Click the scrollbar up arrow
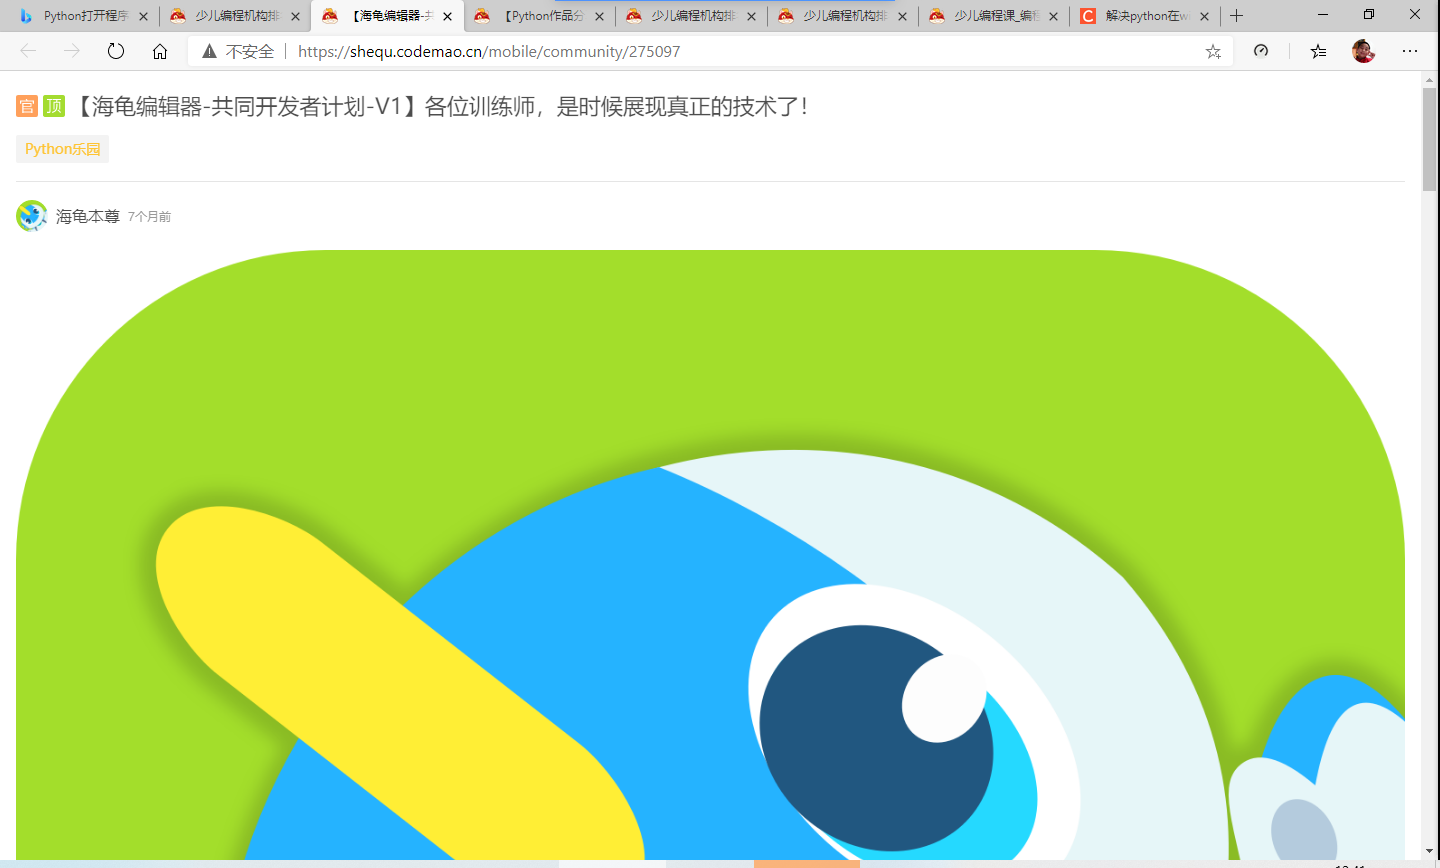The width and height of the screenshot is (1440, 868). point(1430,79)
